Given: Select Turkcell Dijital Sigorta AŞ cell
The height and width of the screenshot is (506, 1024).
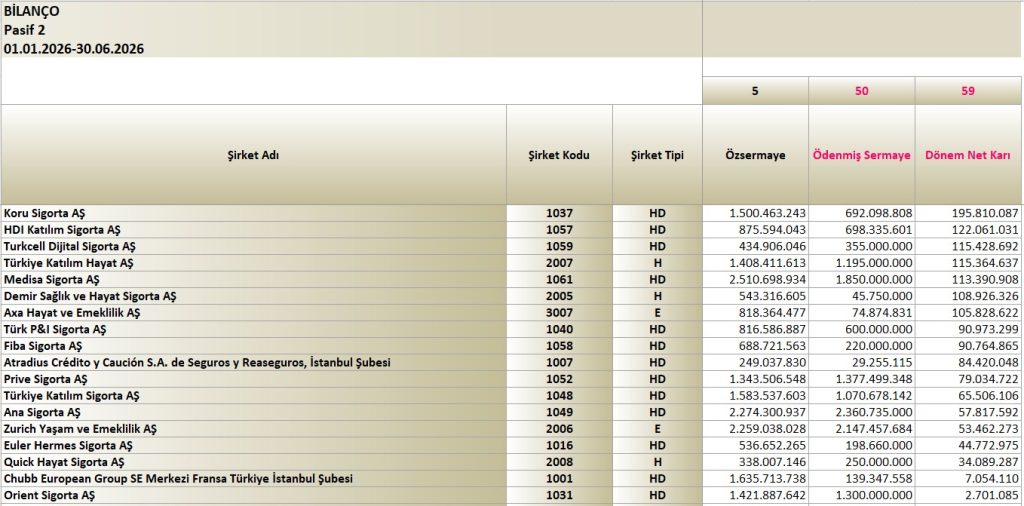Looking at the screenshot, I should pos(253,247).
